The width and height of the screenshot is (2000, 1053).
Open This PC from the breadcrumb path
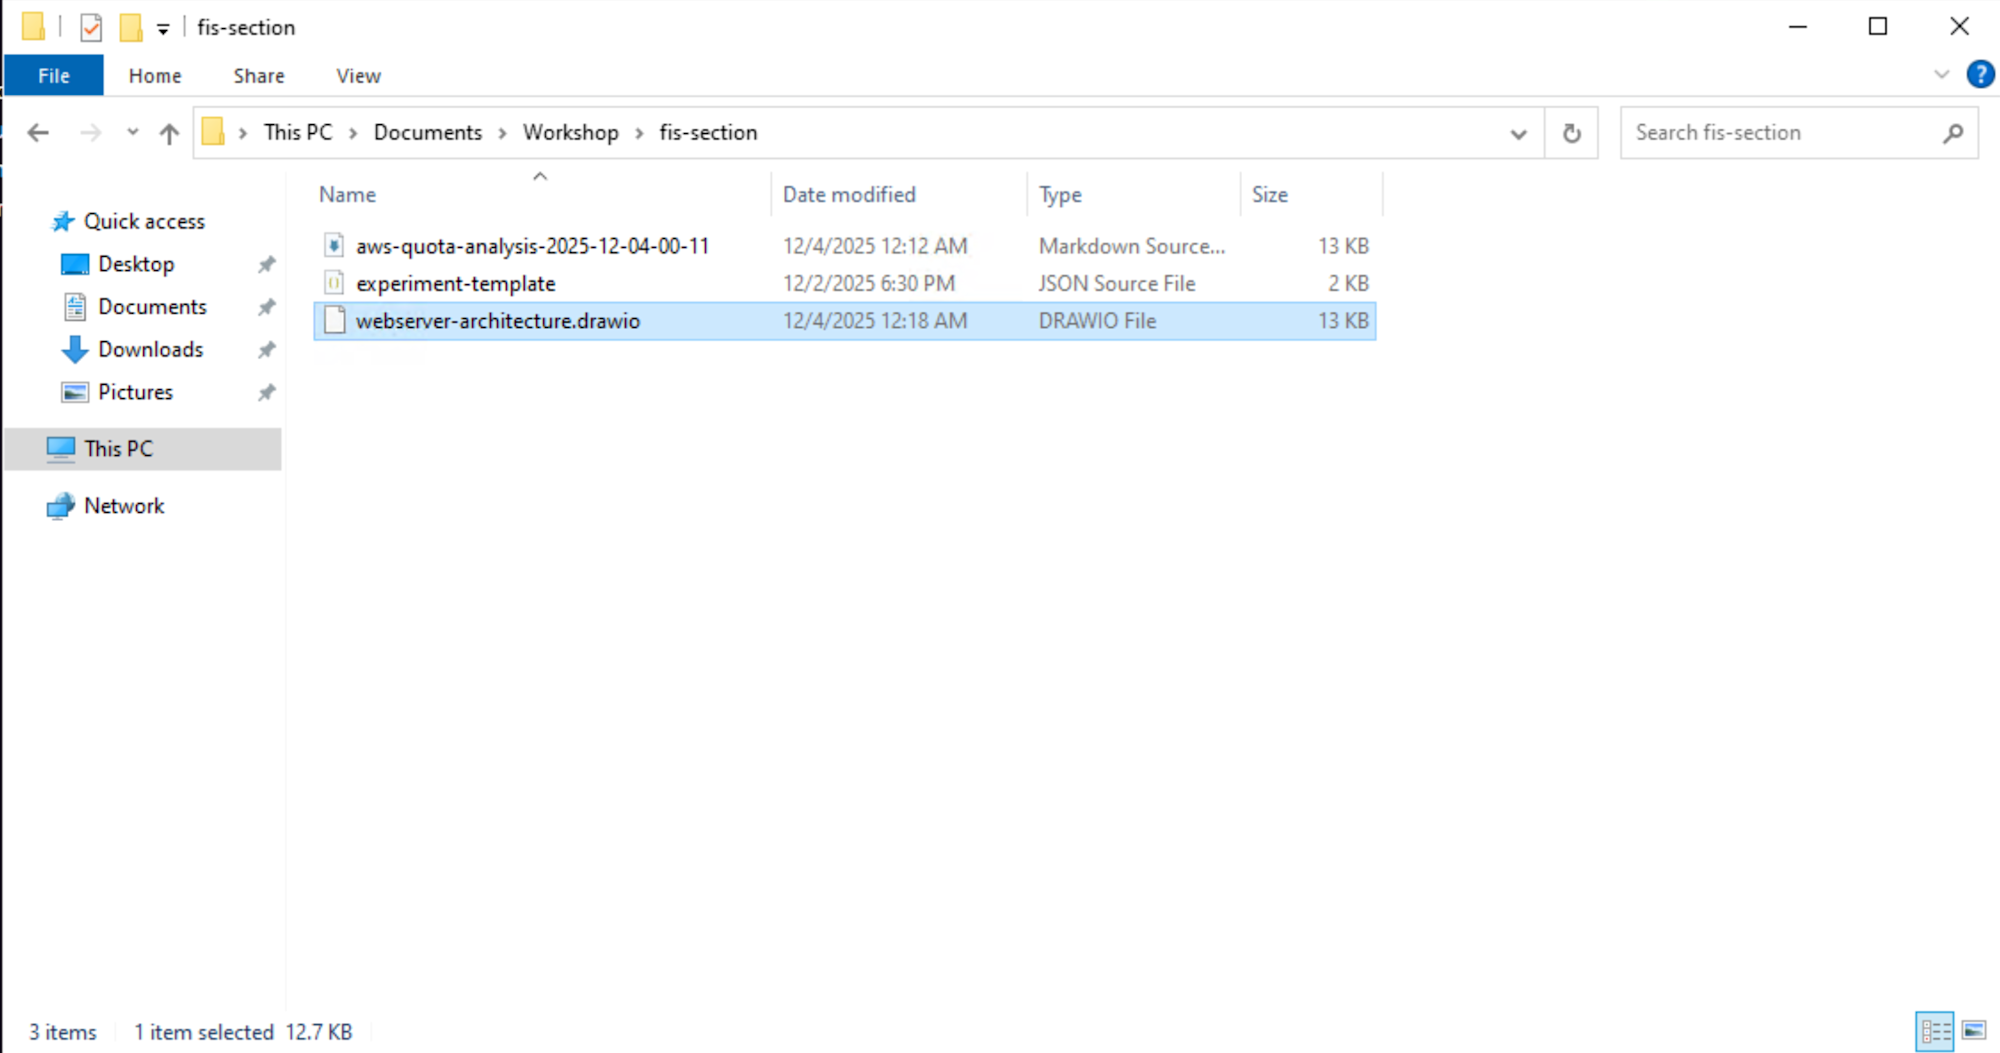tap(296, 132)
